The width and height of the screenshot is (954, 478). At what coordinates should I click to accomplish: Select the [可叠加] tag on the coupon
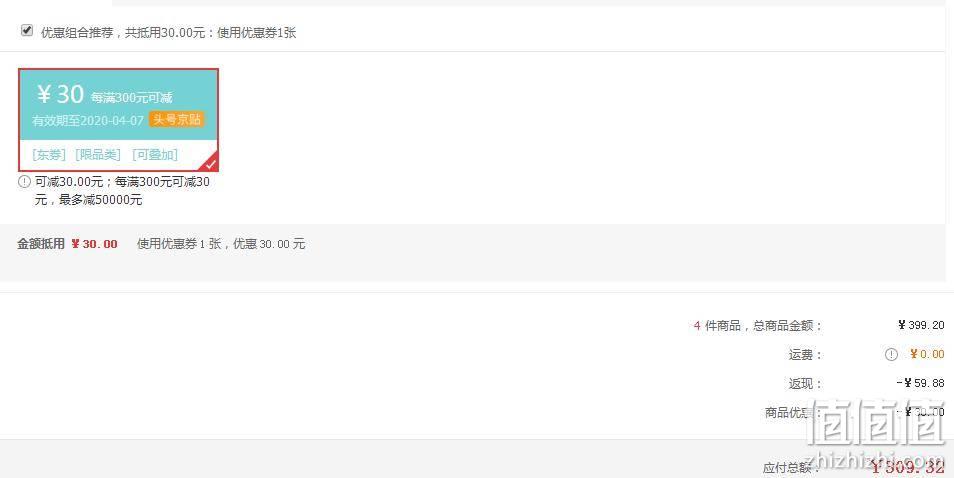155,155
